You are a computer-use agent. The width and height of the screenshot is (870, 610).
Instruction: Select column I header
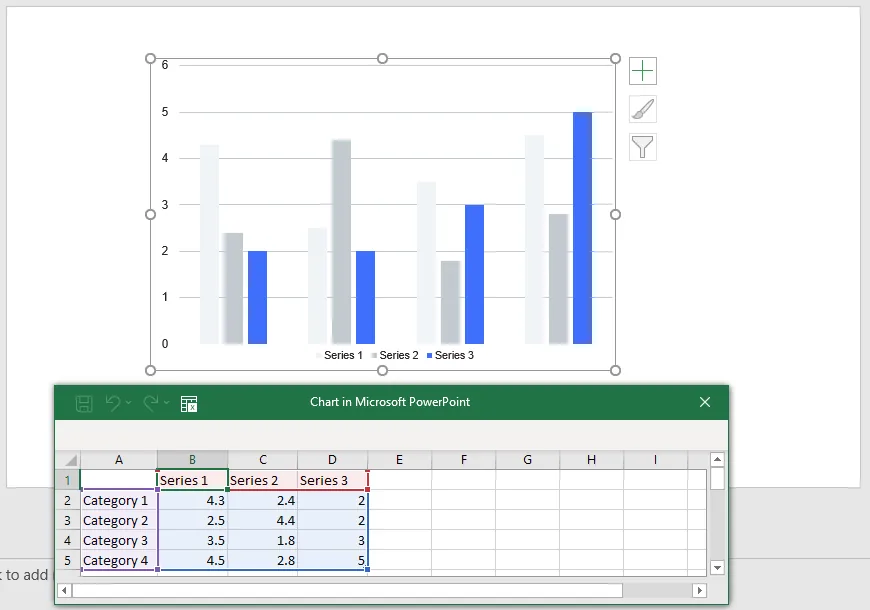point(655,460)
